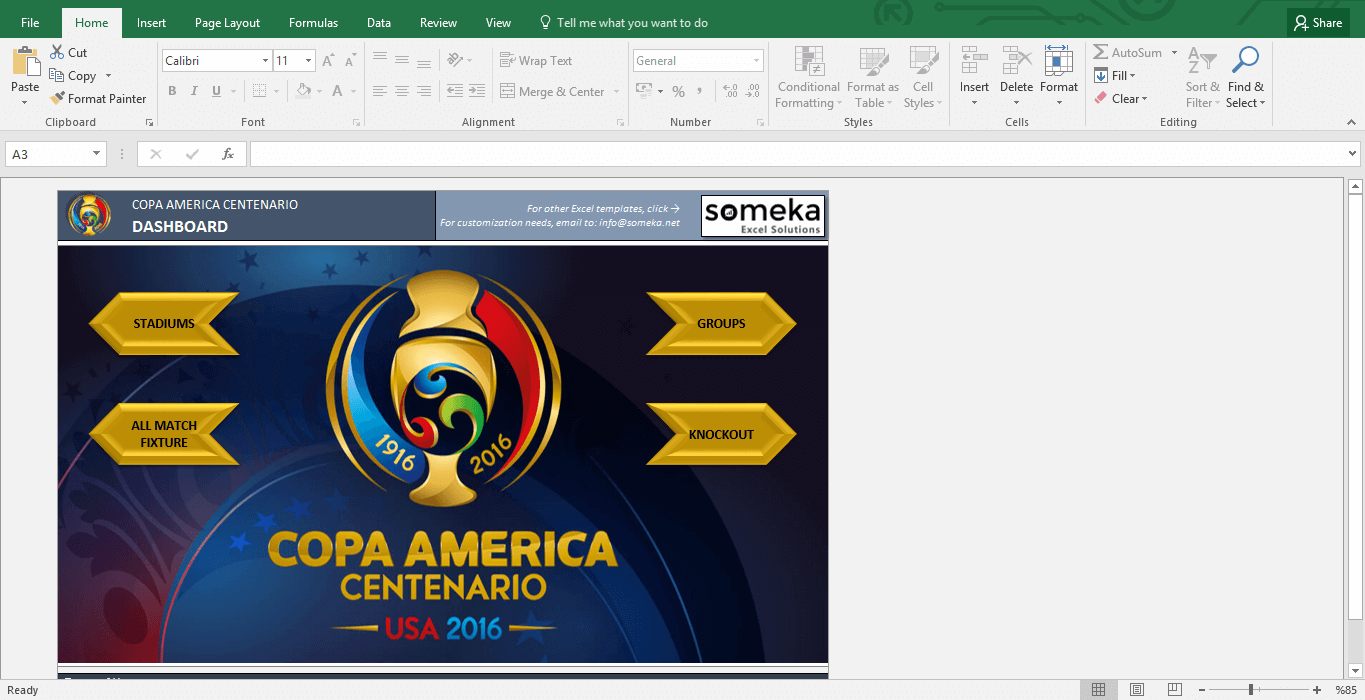Switch to the Formulas tab
Screen dimensions: 1365x700
click(x=313, y=23)
